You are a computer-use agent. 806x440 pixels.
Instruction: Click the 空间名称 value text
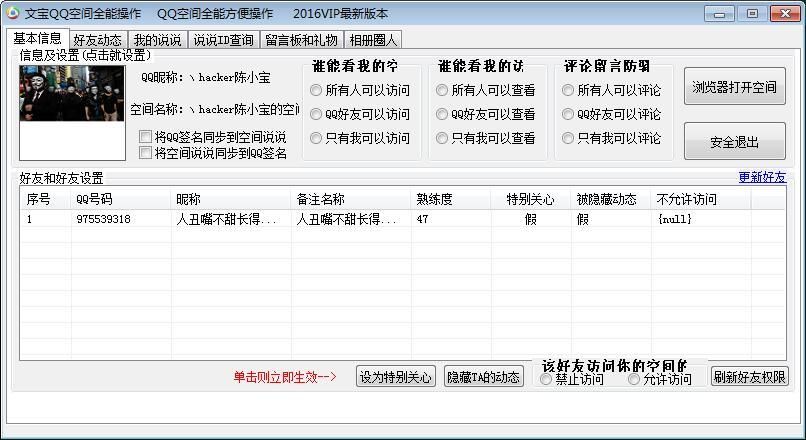(244, 109)
